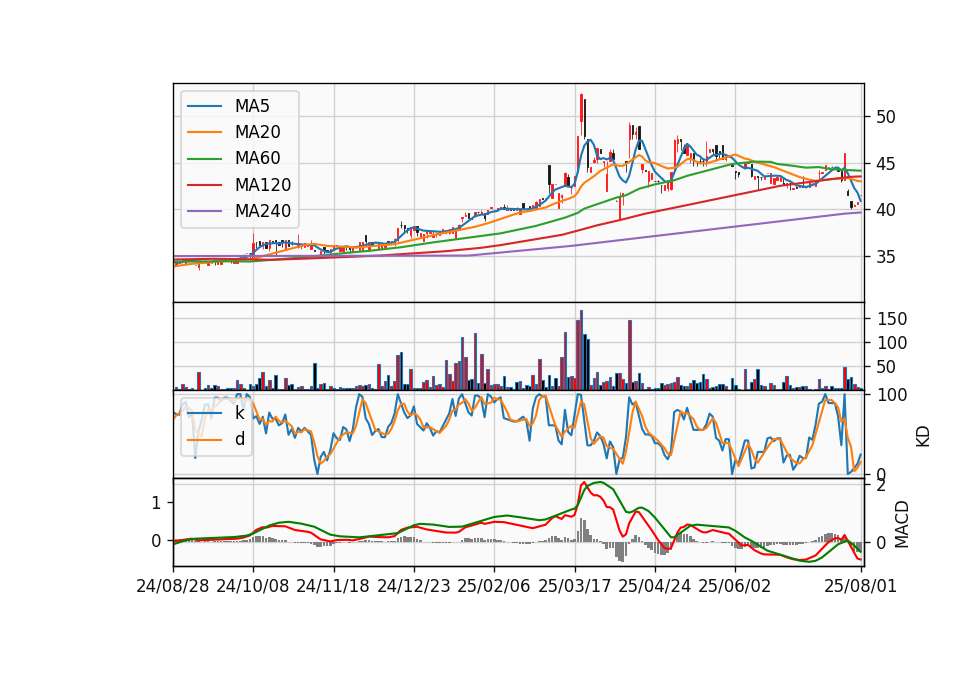
Task: Click the MA20 legend label
Action: pyautogui.click(x=257, y=132)
